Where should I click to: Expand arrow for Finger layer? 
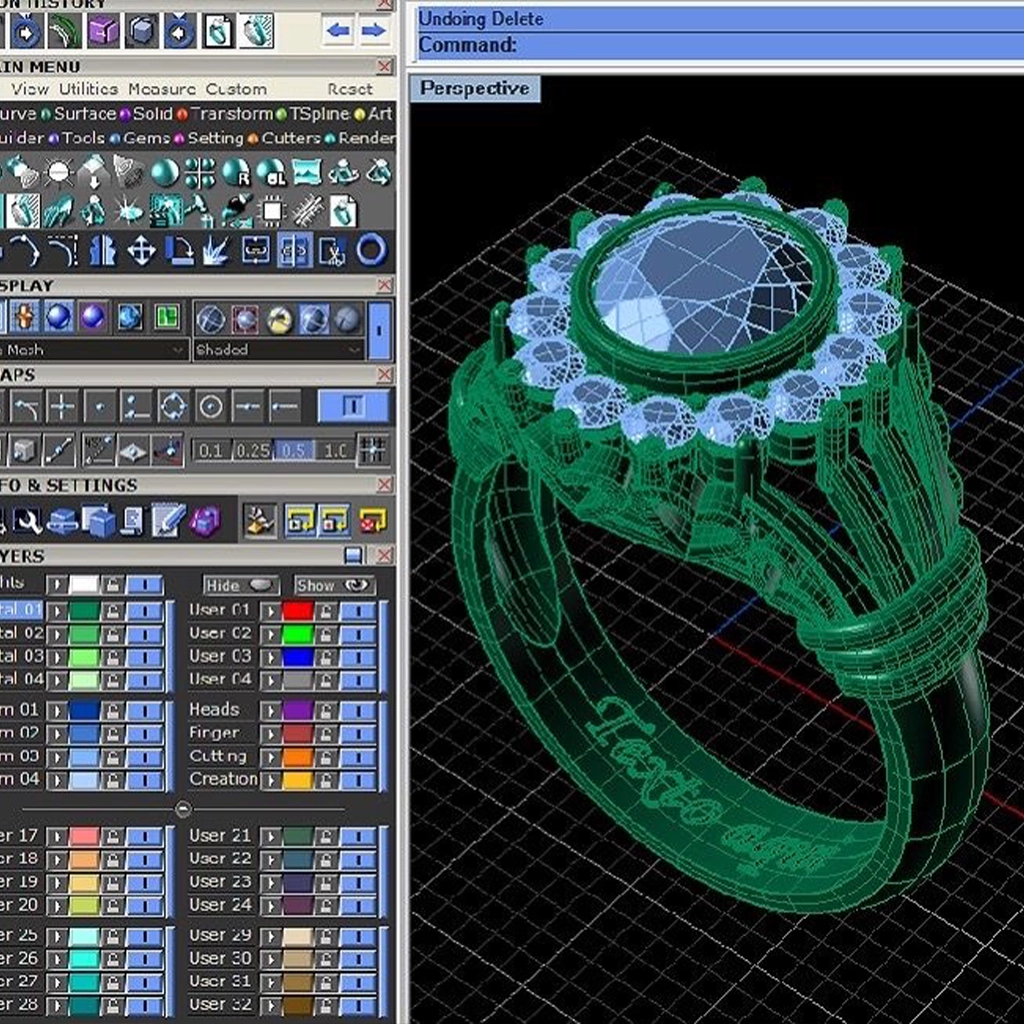click(x=270, y=734)
